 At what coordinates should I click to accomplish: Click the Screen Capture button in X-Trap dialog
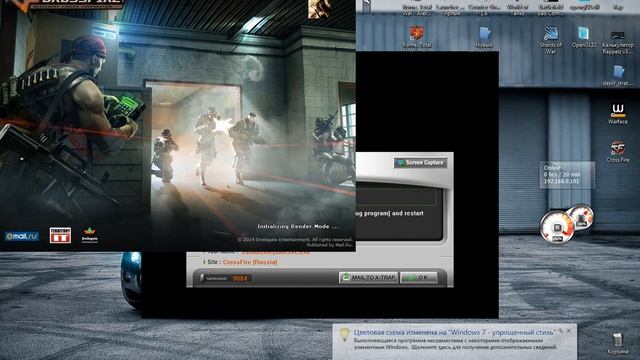(x=420, y=163)
